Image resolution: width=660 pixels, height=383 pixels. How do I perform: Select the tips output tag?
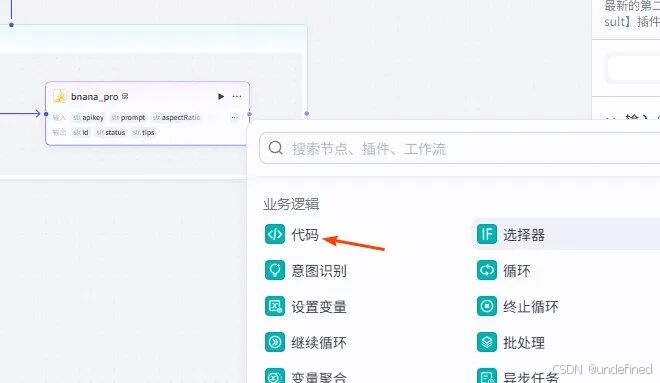tap(144, 133)
